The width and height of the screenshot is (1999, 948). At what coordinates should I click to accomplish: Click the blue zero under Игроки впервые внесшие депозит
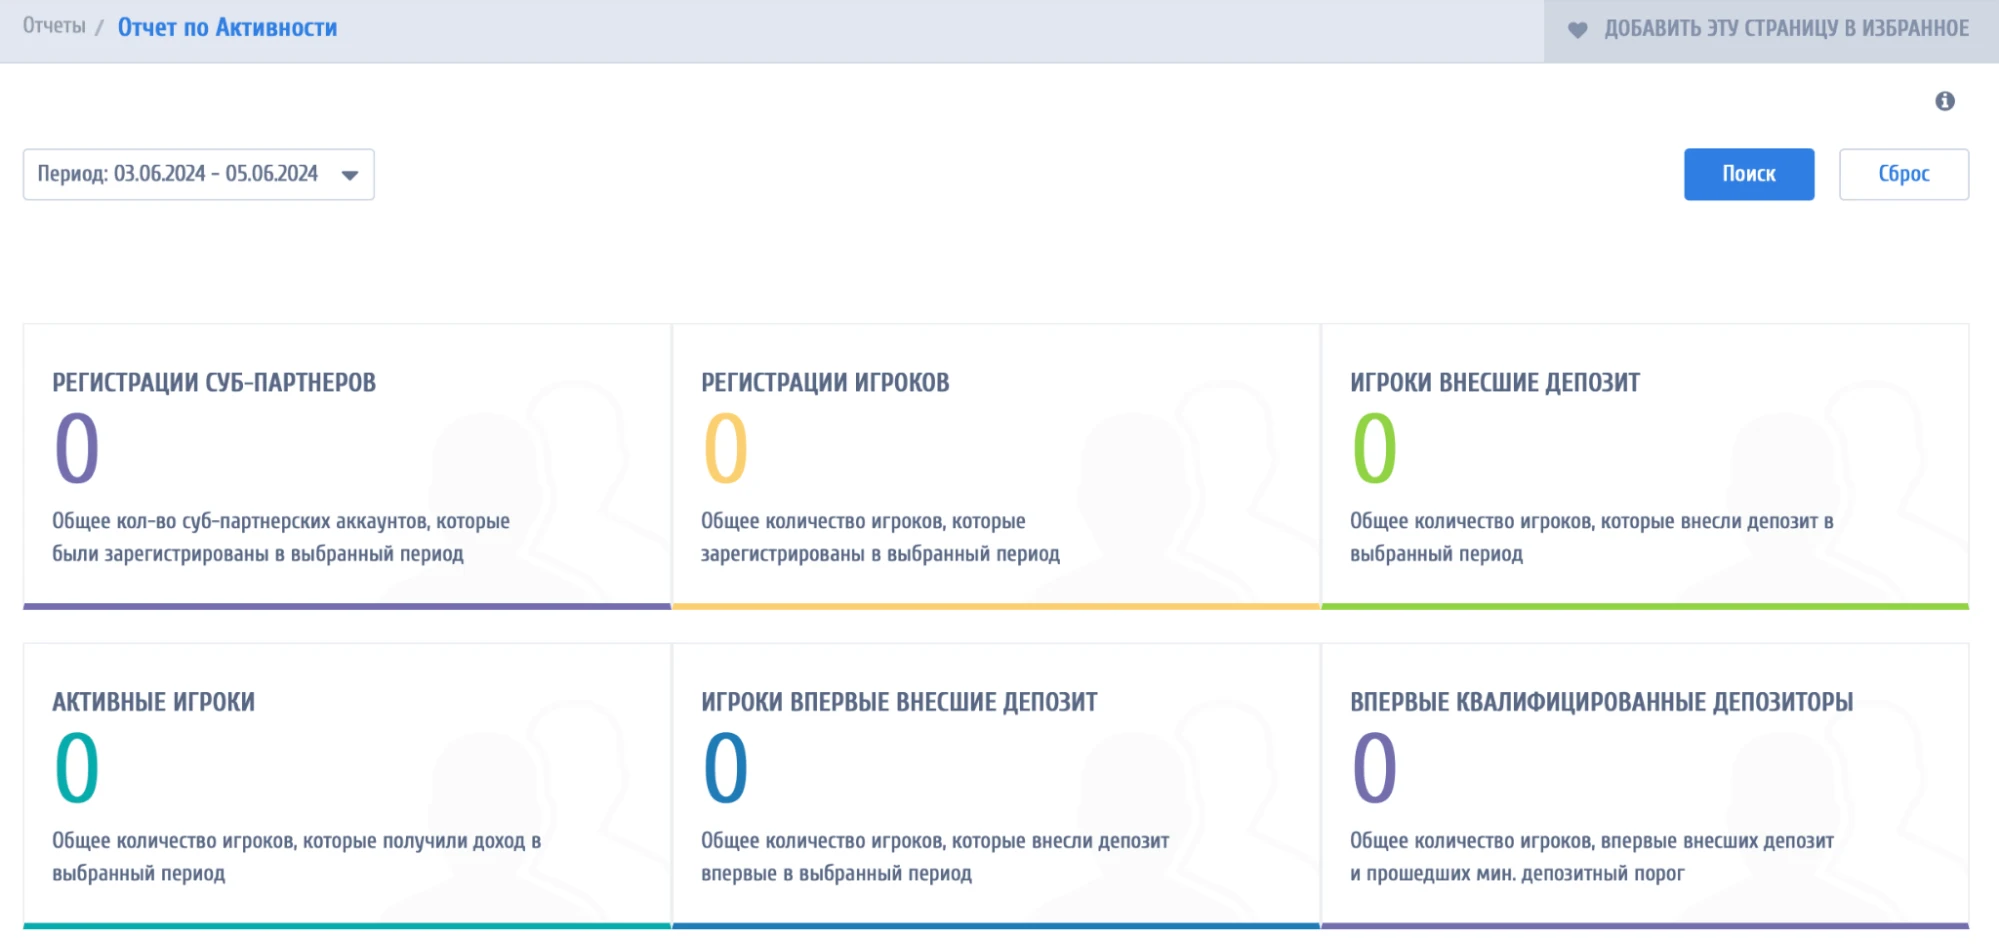(x=726, y=768)
